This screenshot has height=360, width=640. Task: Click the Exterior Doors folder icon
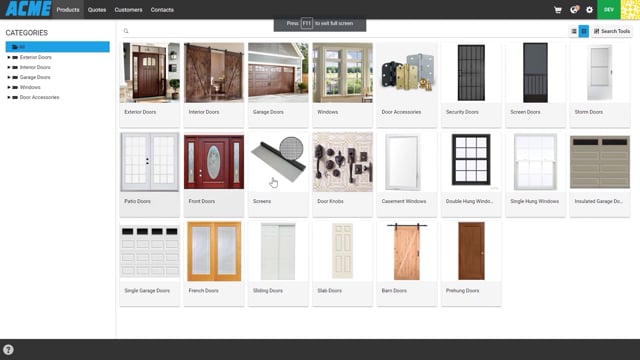click(x=15, y=58)
